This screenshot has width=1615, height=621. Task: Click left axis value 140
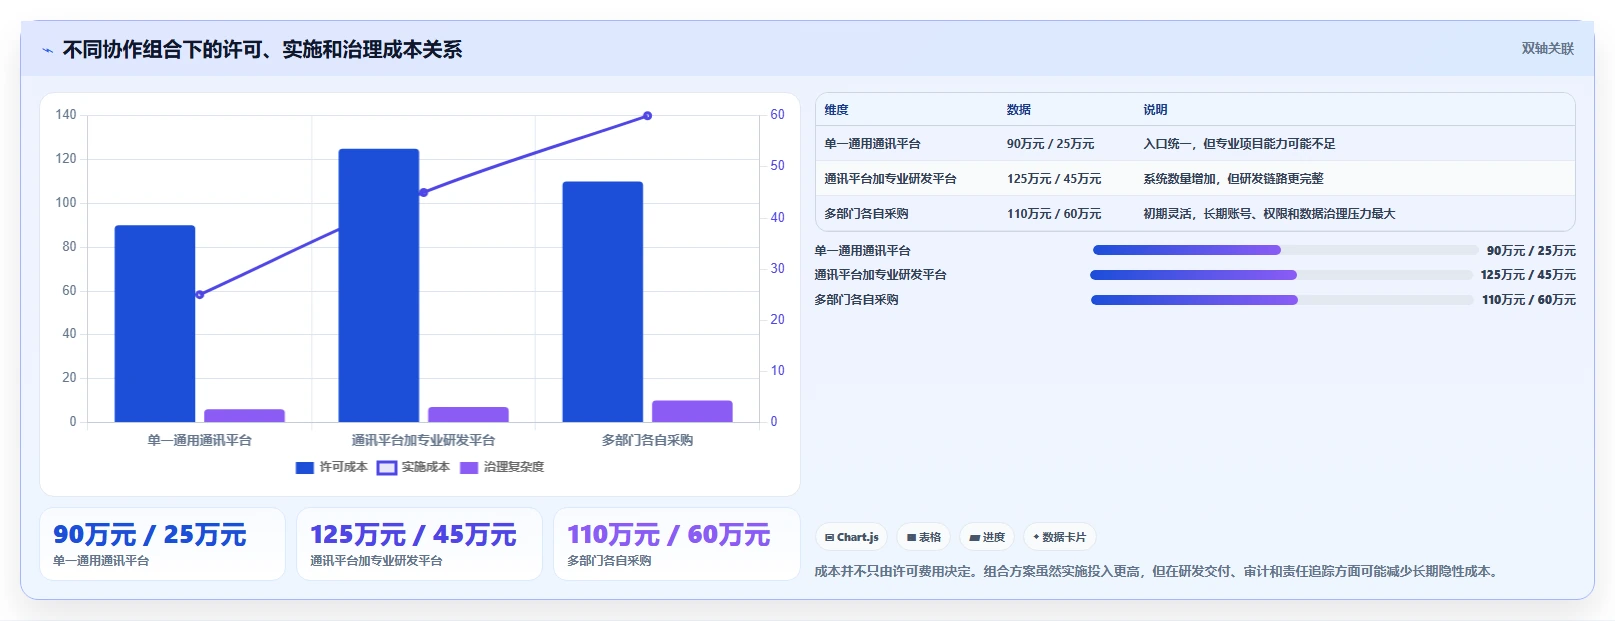pos(66,115)
